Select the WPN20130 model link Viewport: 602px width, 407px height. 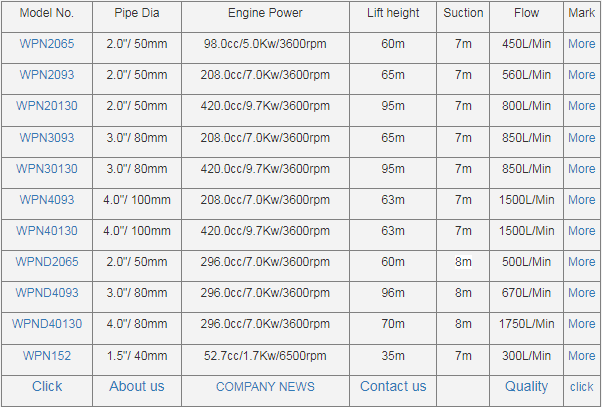click(47, 106)
